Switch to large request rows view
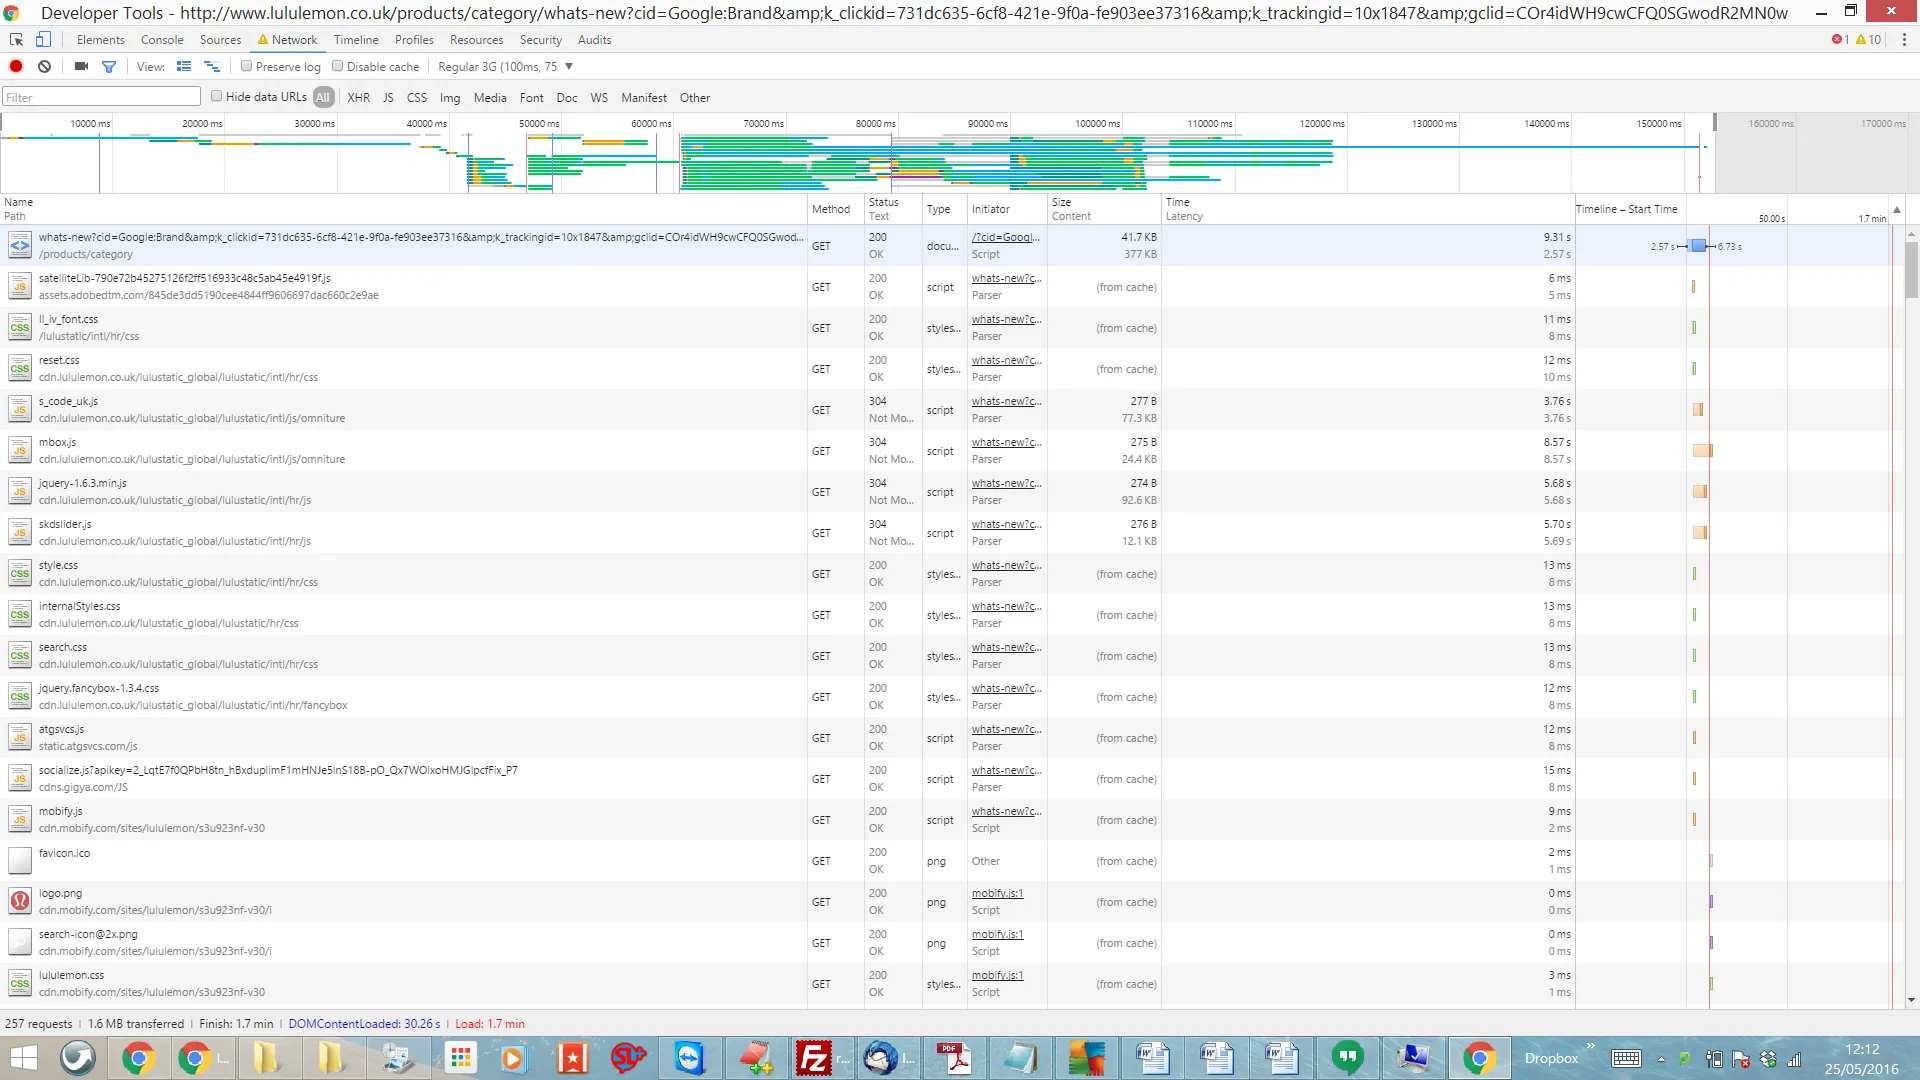The image size is (1920, 1080). click(184, 67)
